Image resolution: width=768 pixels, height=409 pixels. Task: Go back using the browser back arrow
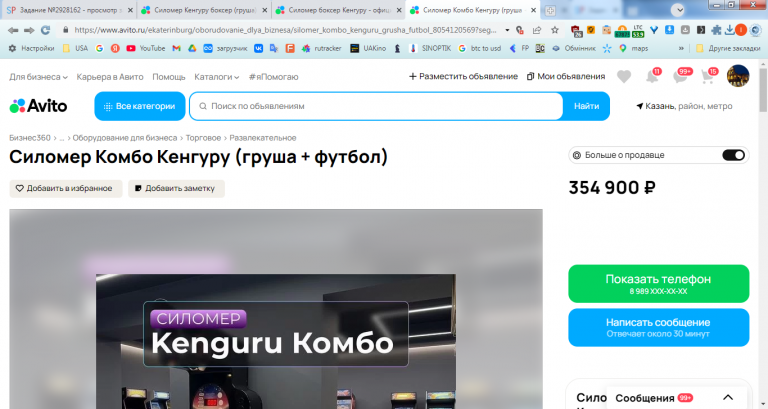(x=13, y=30)
